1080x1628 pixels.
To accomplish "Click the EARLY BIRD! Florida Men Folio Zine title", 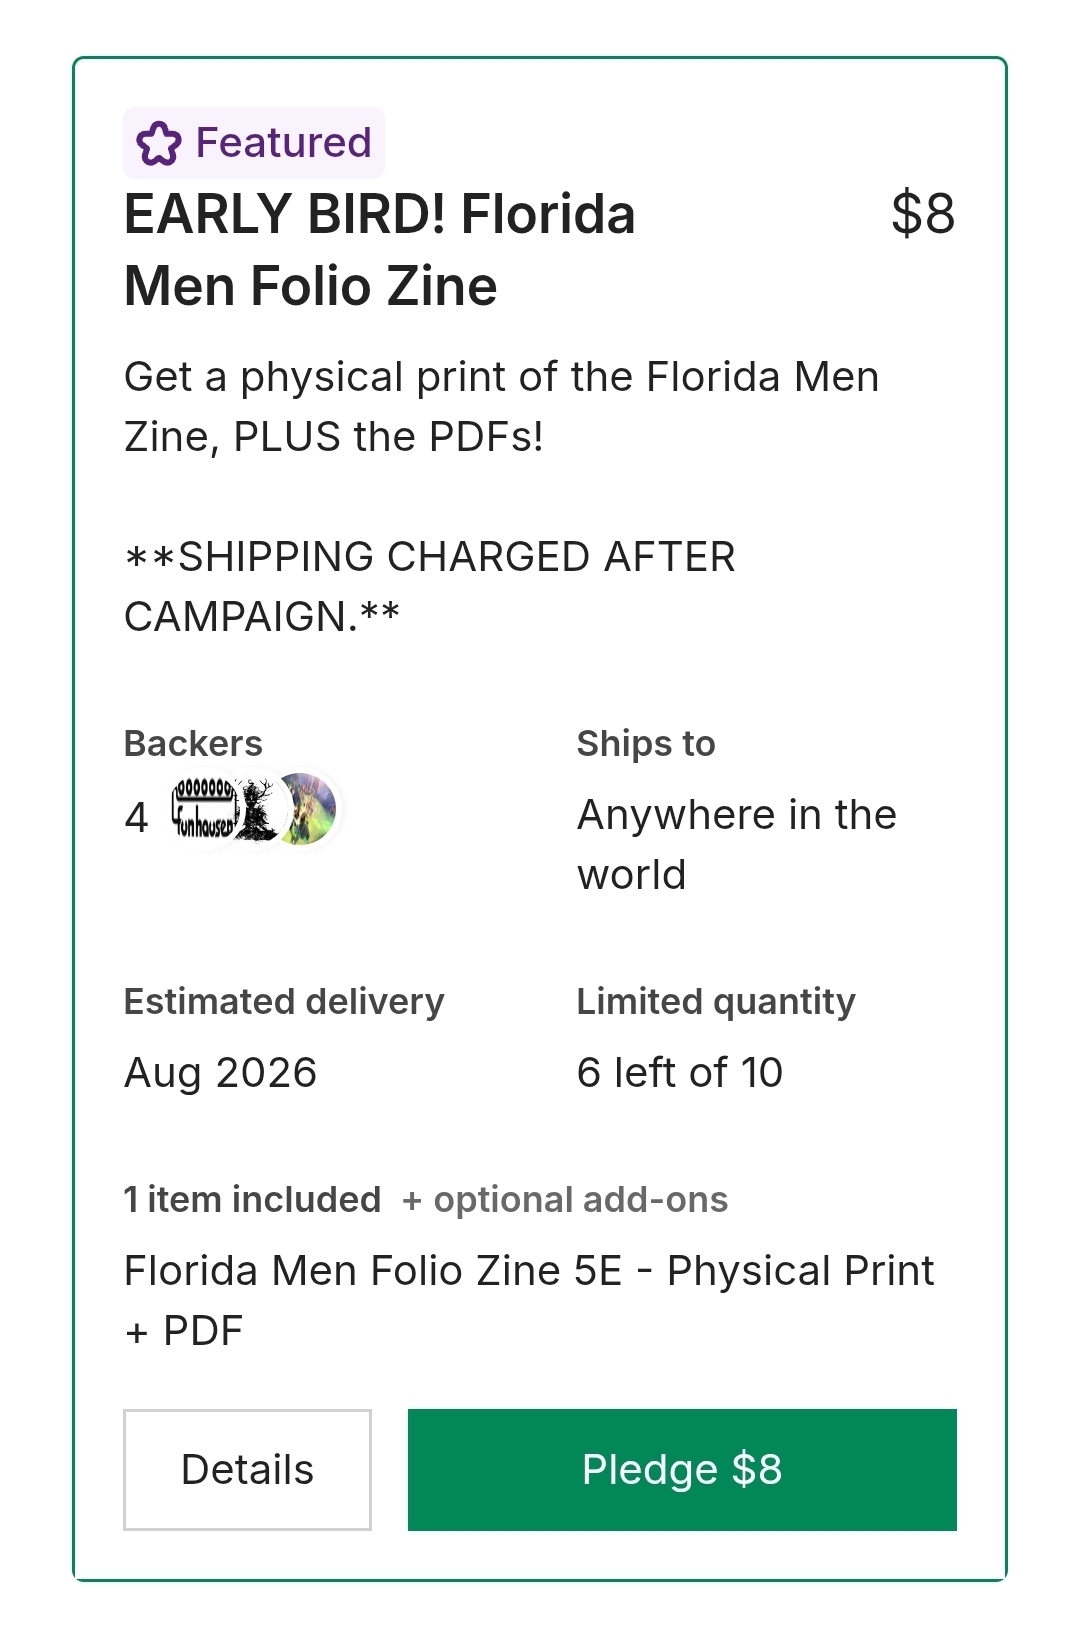I will (x=380, y=250).
